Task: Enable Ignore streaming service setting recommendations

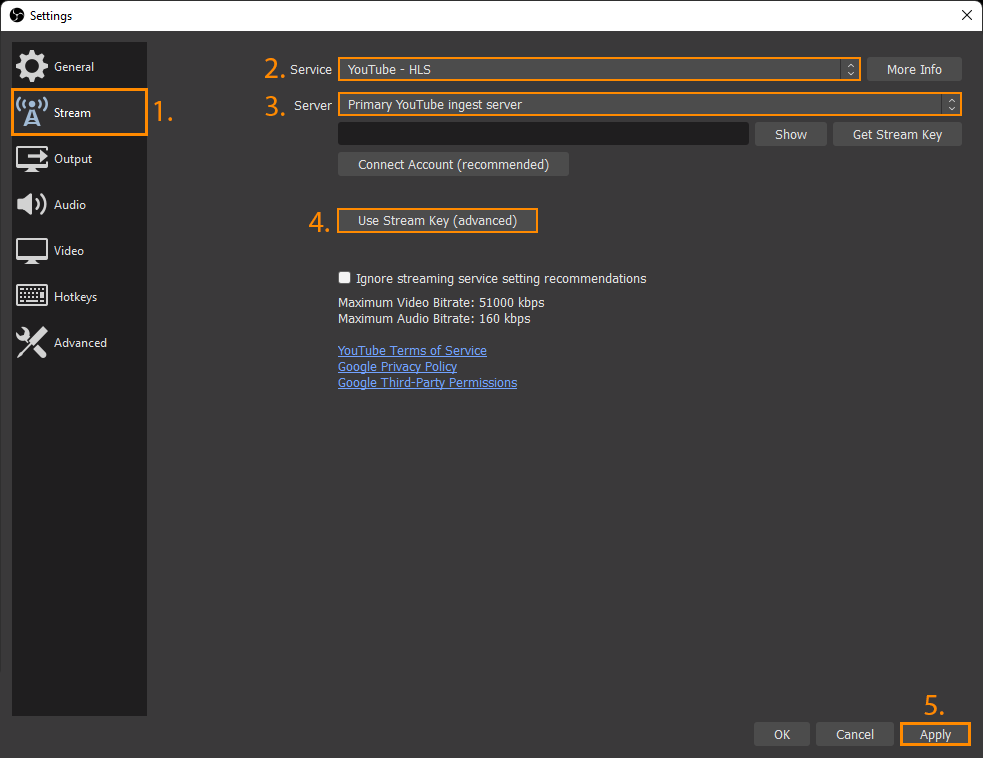Action: coord(344,278)
